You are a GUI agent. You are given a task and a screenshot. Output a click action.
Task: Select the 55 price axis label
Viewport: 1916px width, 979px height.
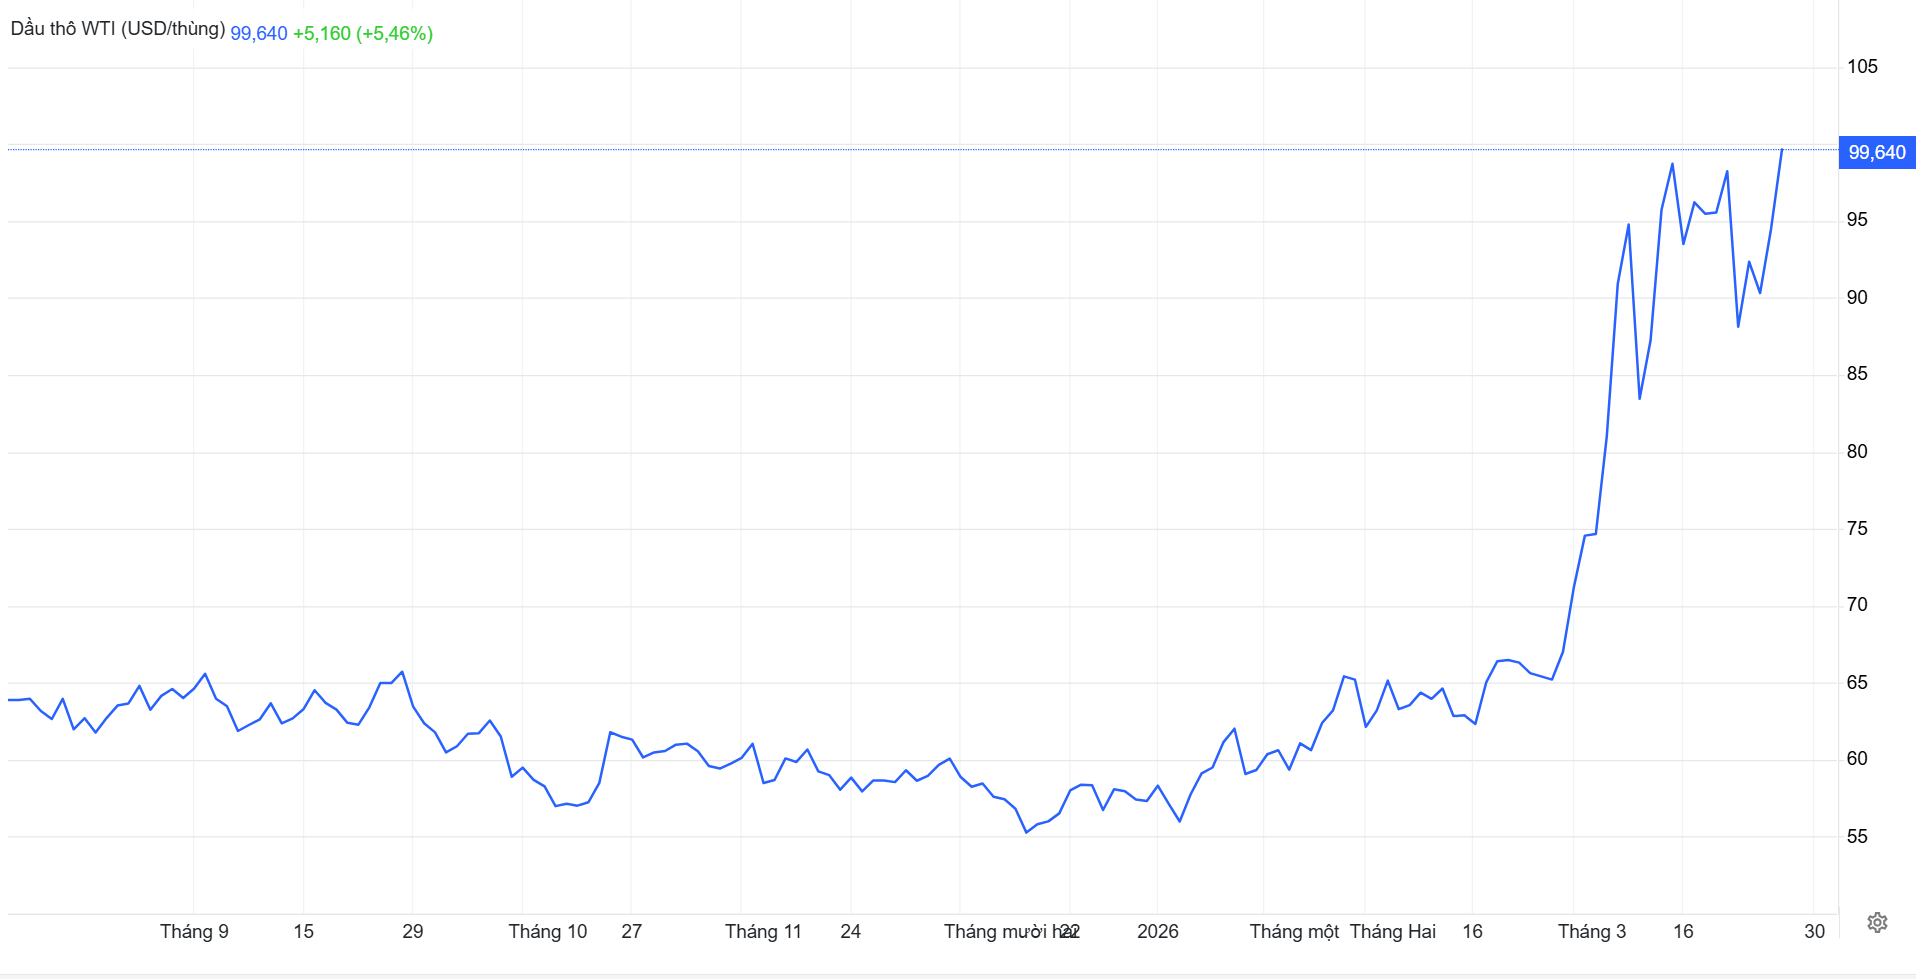pos(1856,837)
